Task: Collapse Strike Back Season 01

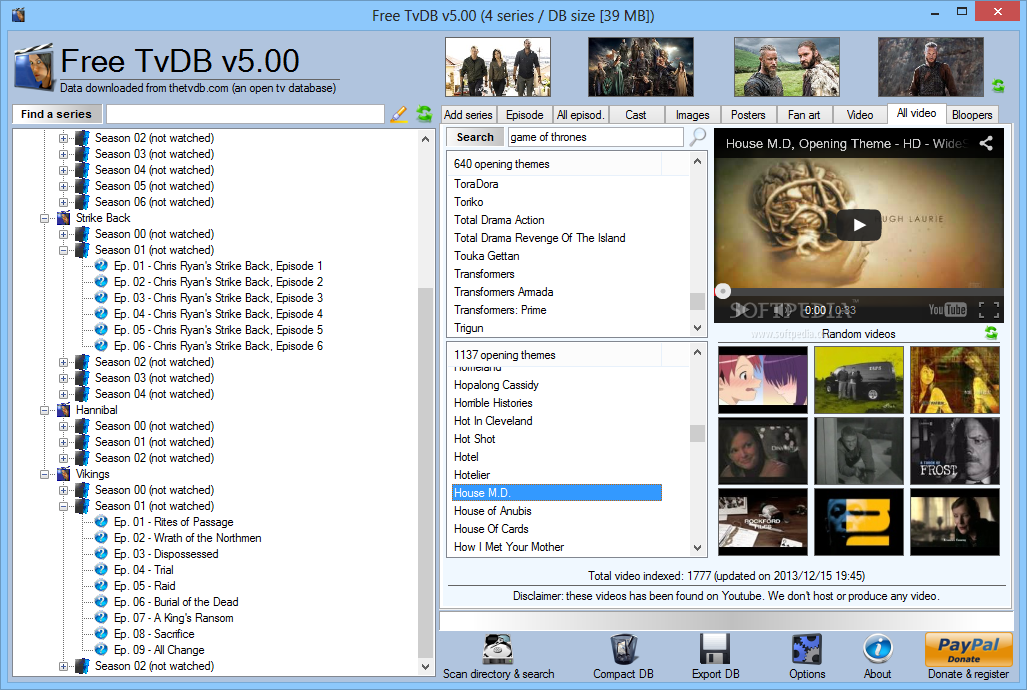Action: pyautogui.click(x=64, y=250)
